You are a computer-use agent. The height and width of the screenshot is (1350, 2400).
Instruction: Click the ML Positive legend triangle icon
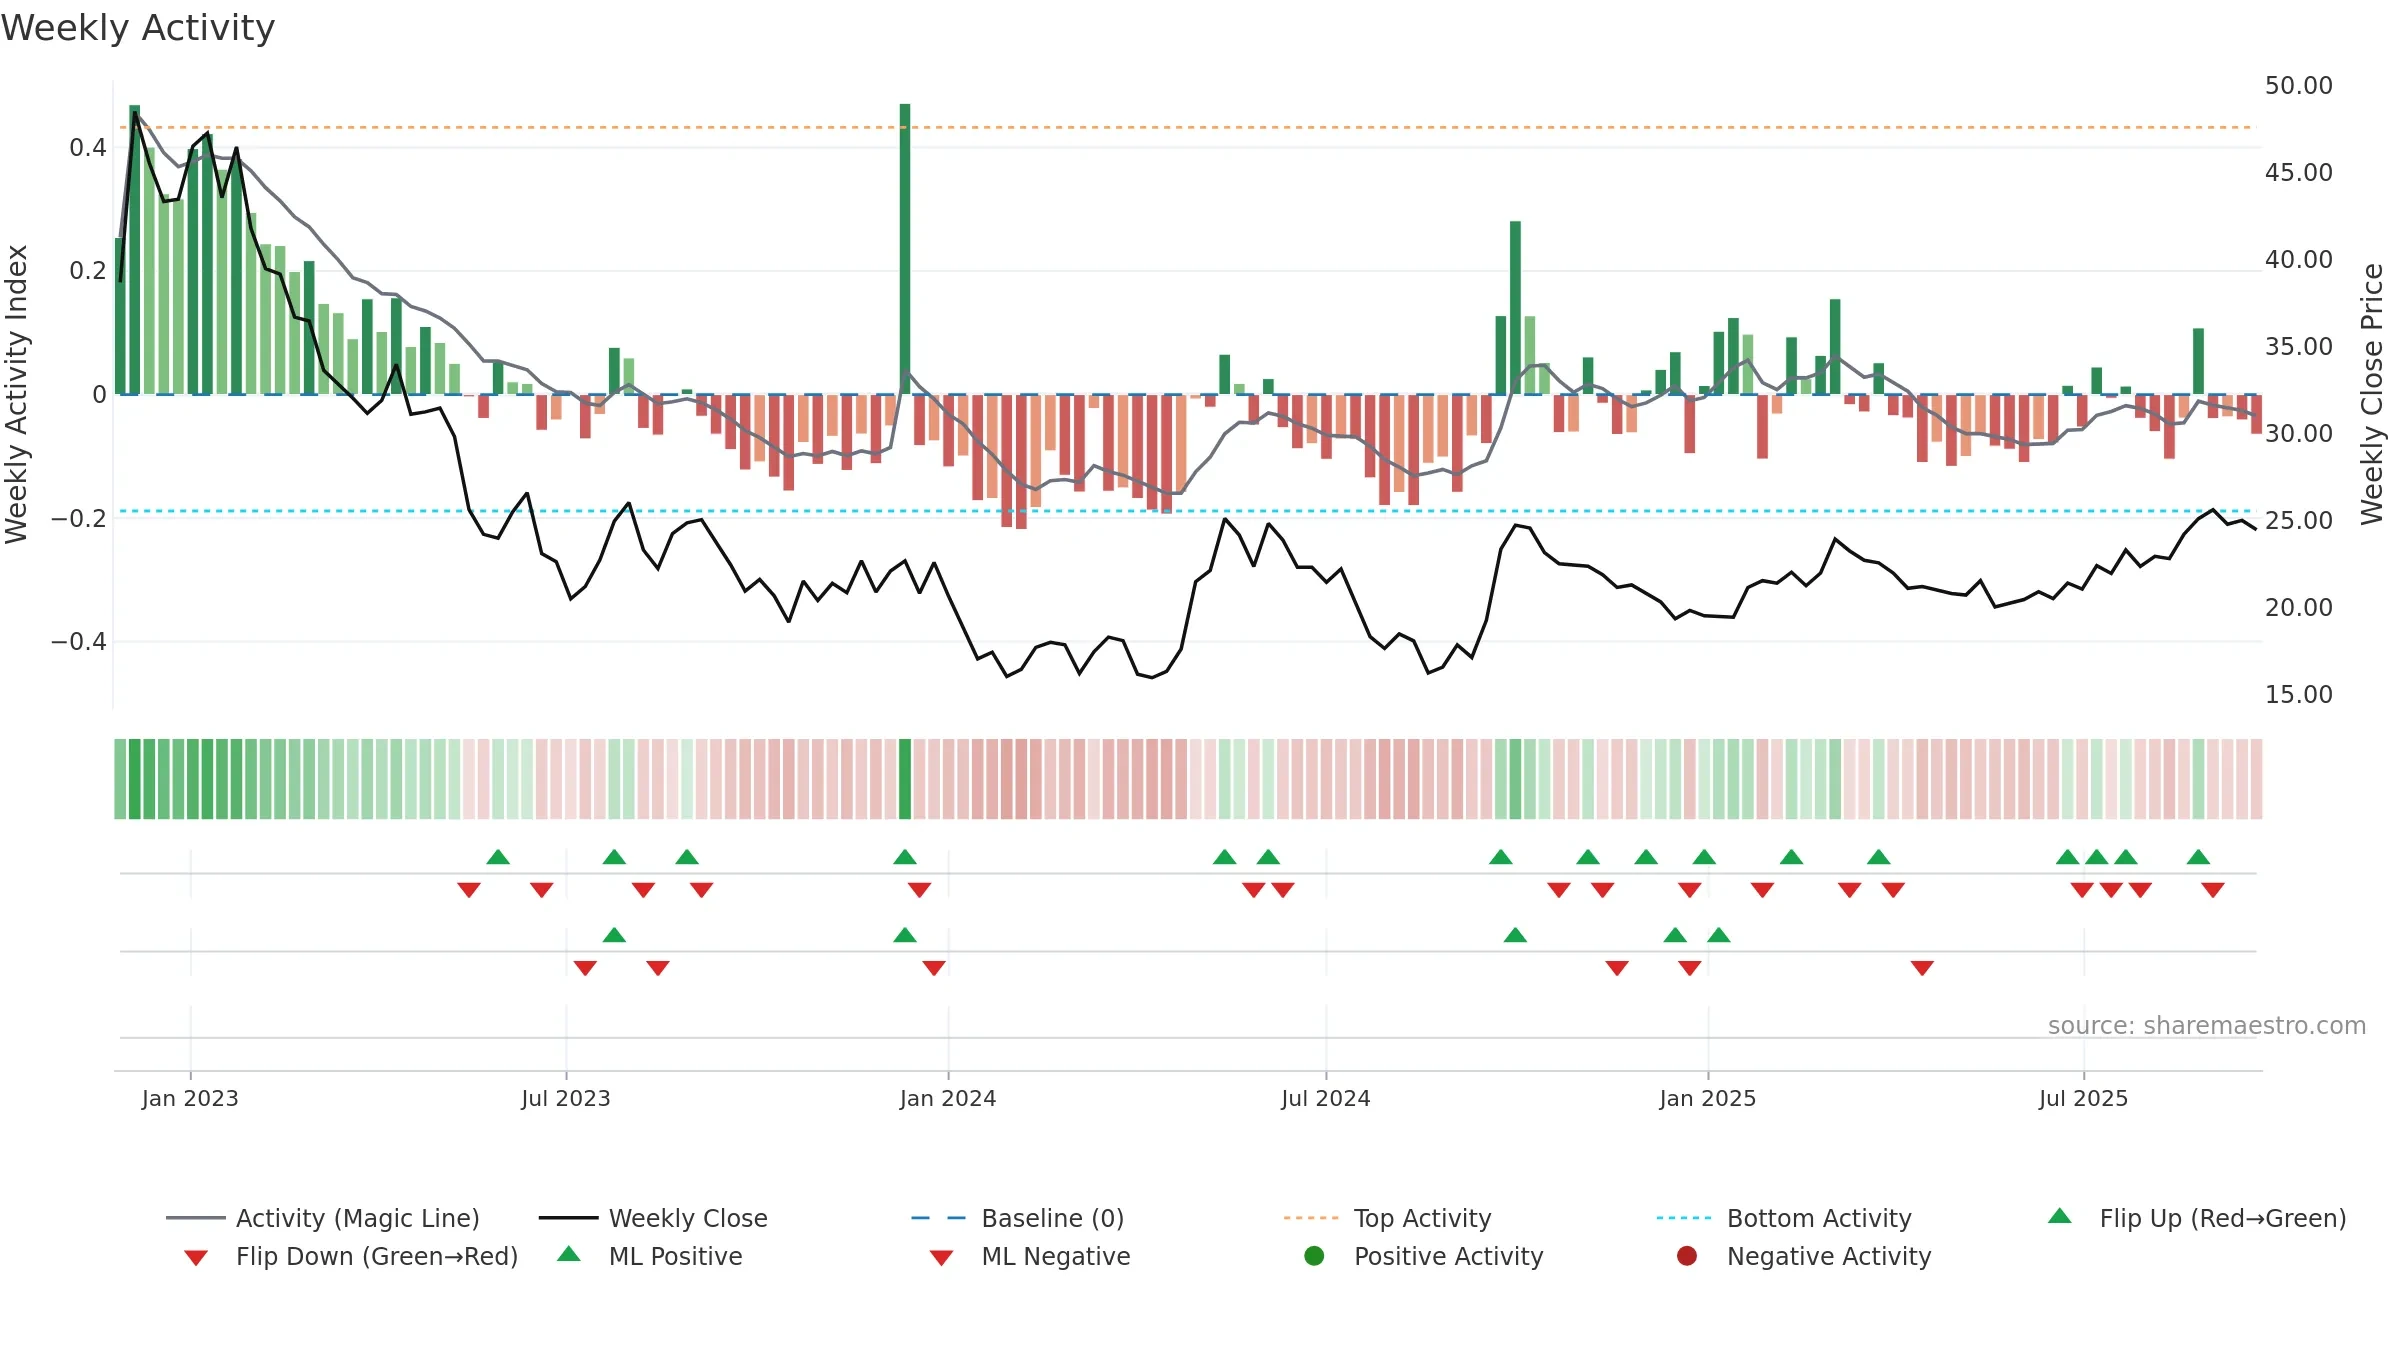569,1254
